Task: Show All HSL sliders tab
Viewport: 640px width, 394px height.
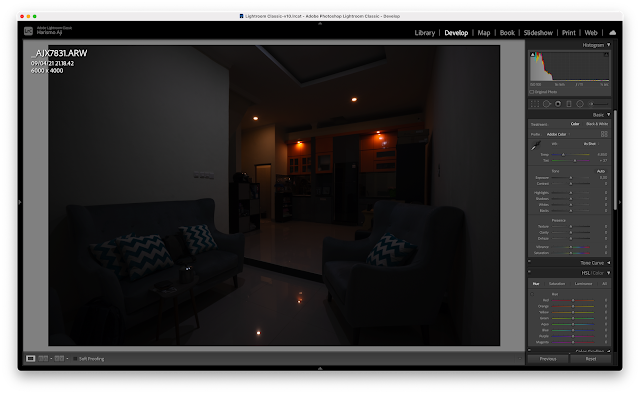Action: tap(604, 284)
